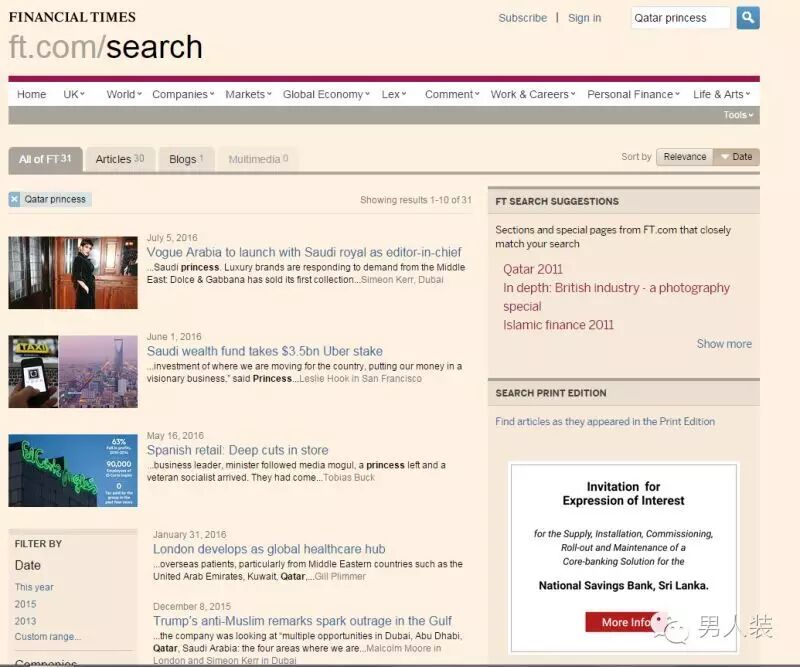Expand the Life & Arts menu
800x667 pixels.
(721, 94)
